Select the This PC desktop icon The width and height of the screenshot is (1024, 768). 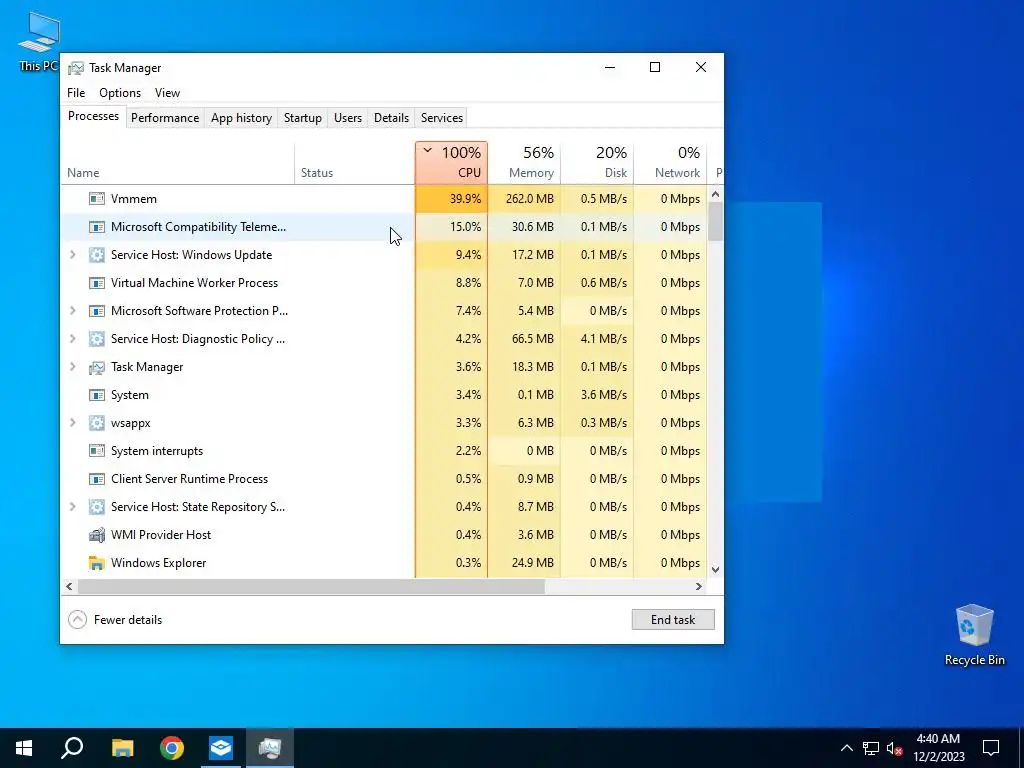(x=39, y=42)
